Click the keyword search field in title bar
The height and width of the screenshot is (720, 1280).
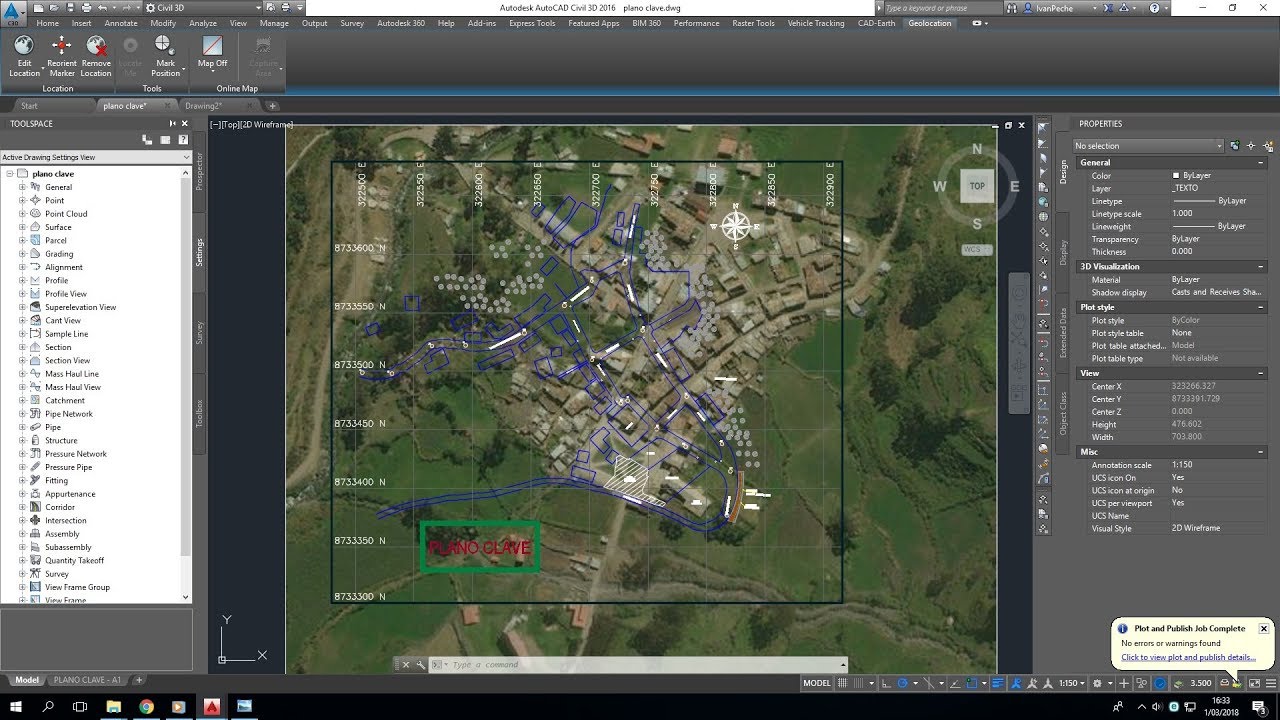pos(942,8)
